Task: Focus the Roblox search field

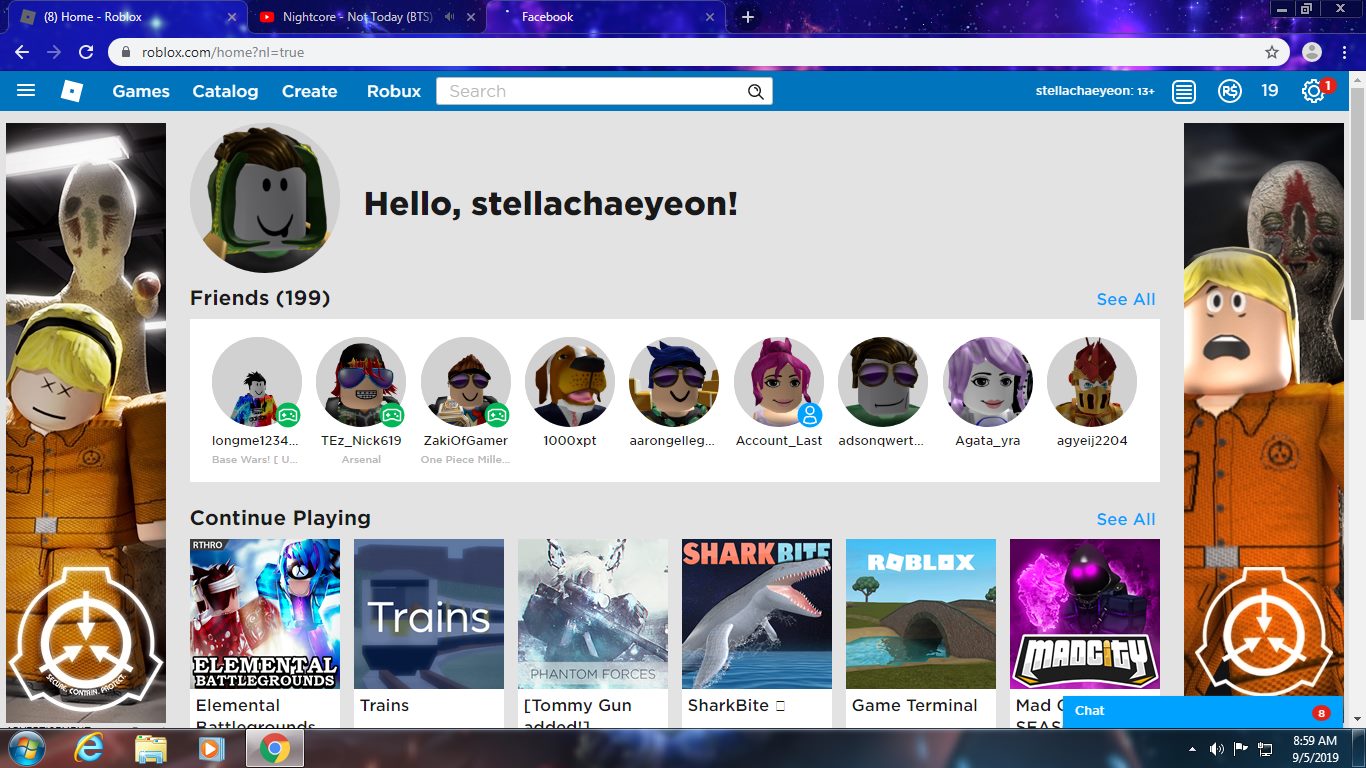Action: 604,91
